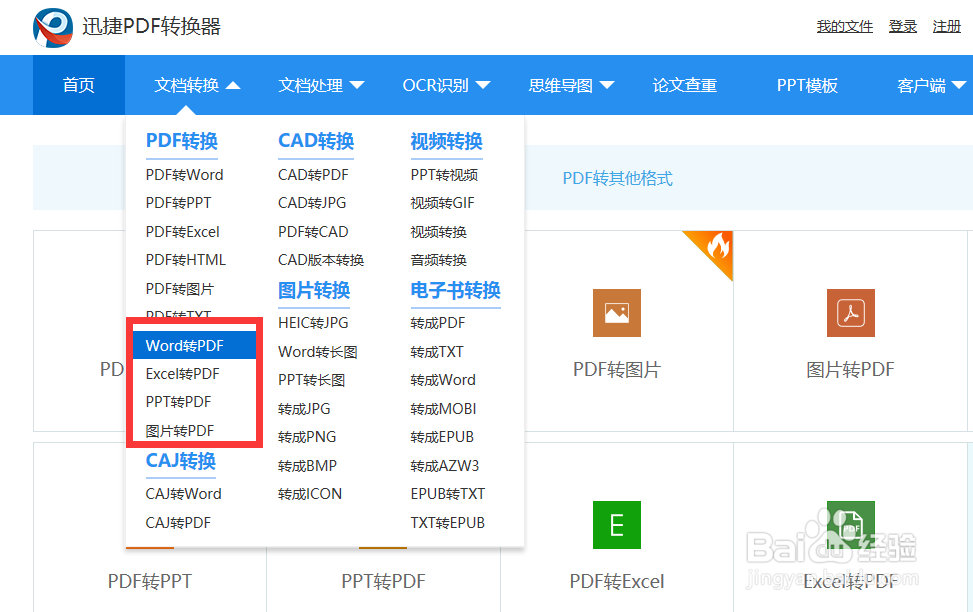Select PDF转PPT in the dropdown menu

pyautogui.click(x=178, y=203)
